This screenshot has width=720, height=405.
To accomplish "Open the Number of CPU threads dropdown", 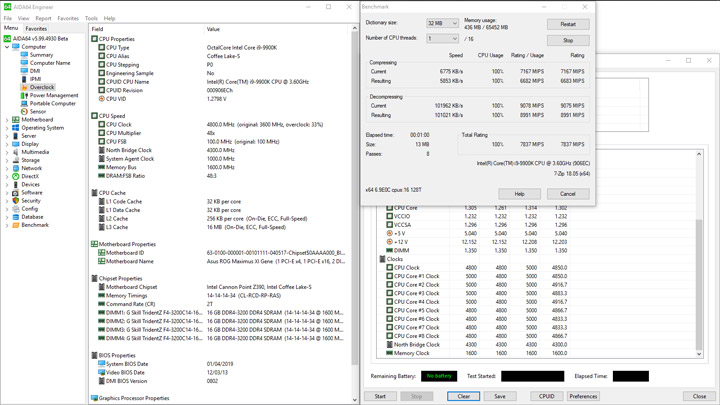I will 442,39.
